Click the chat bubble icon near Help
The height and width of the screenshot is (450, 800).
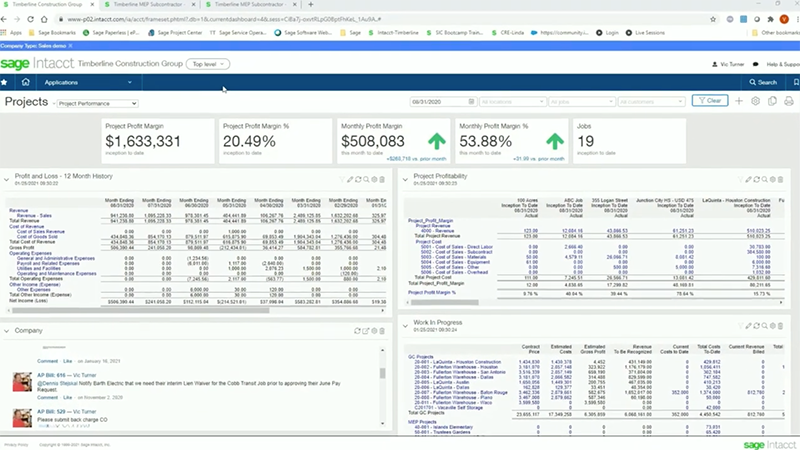tap(756, 64)
